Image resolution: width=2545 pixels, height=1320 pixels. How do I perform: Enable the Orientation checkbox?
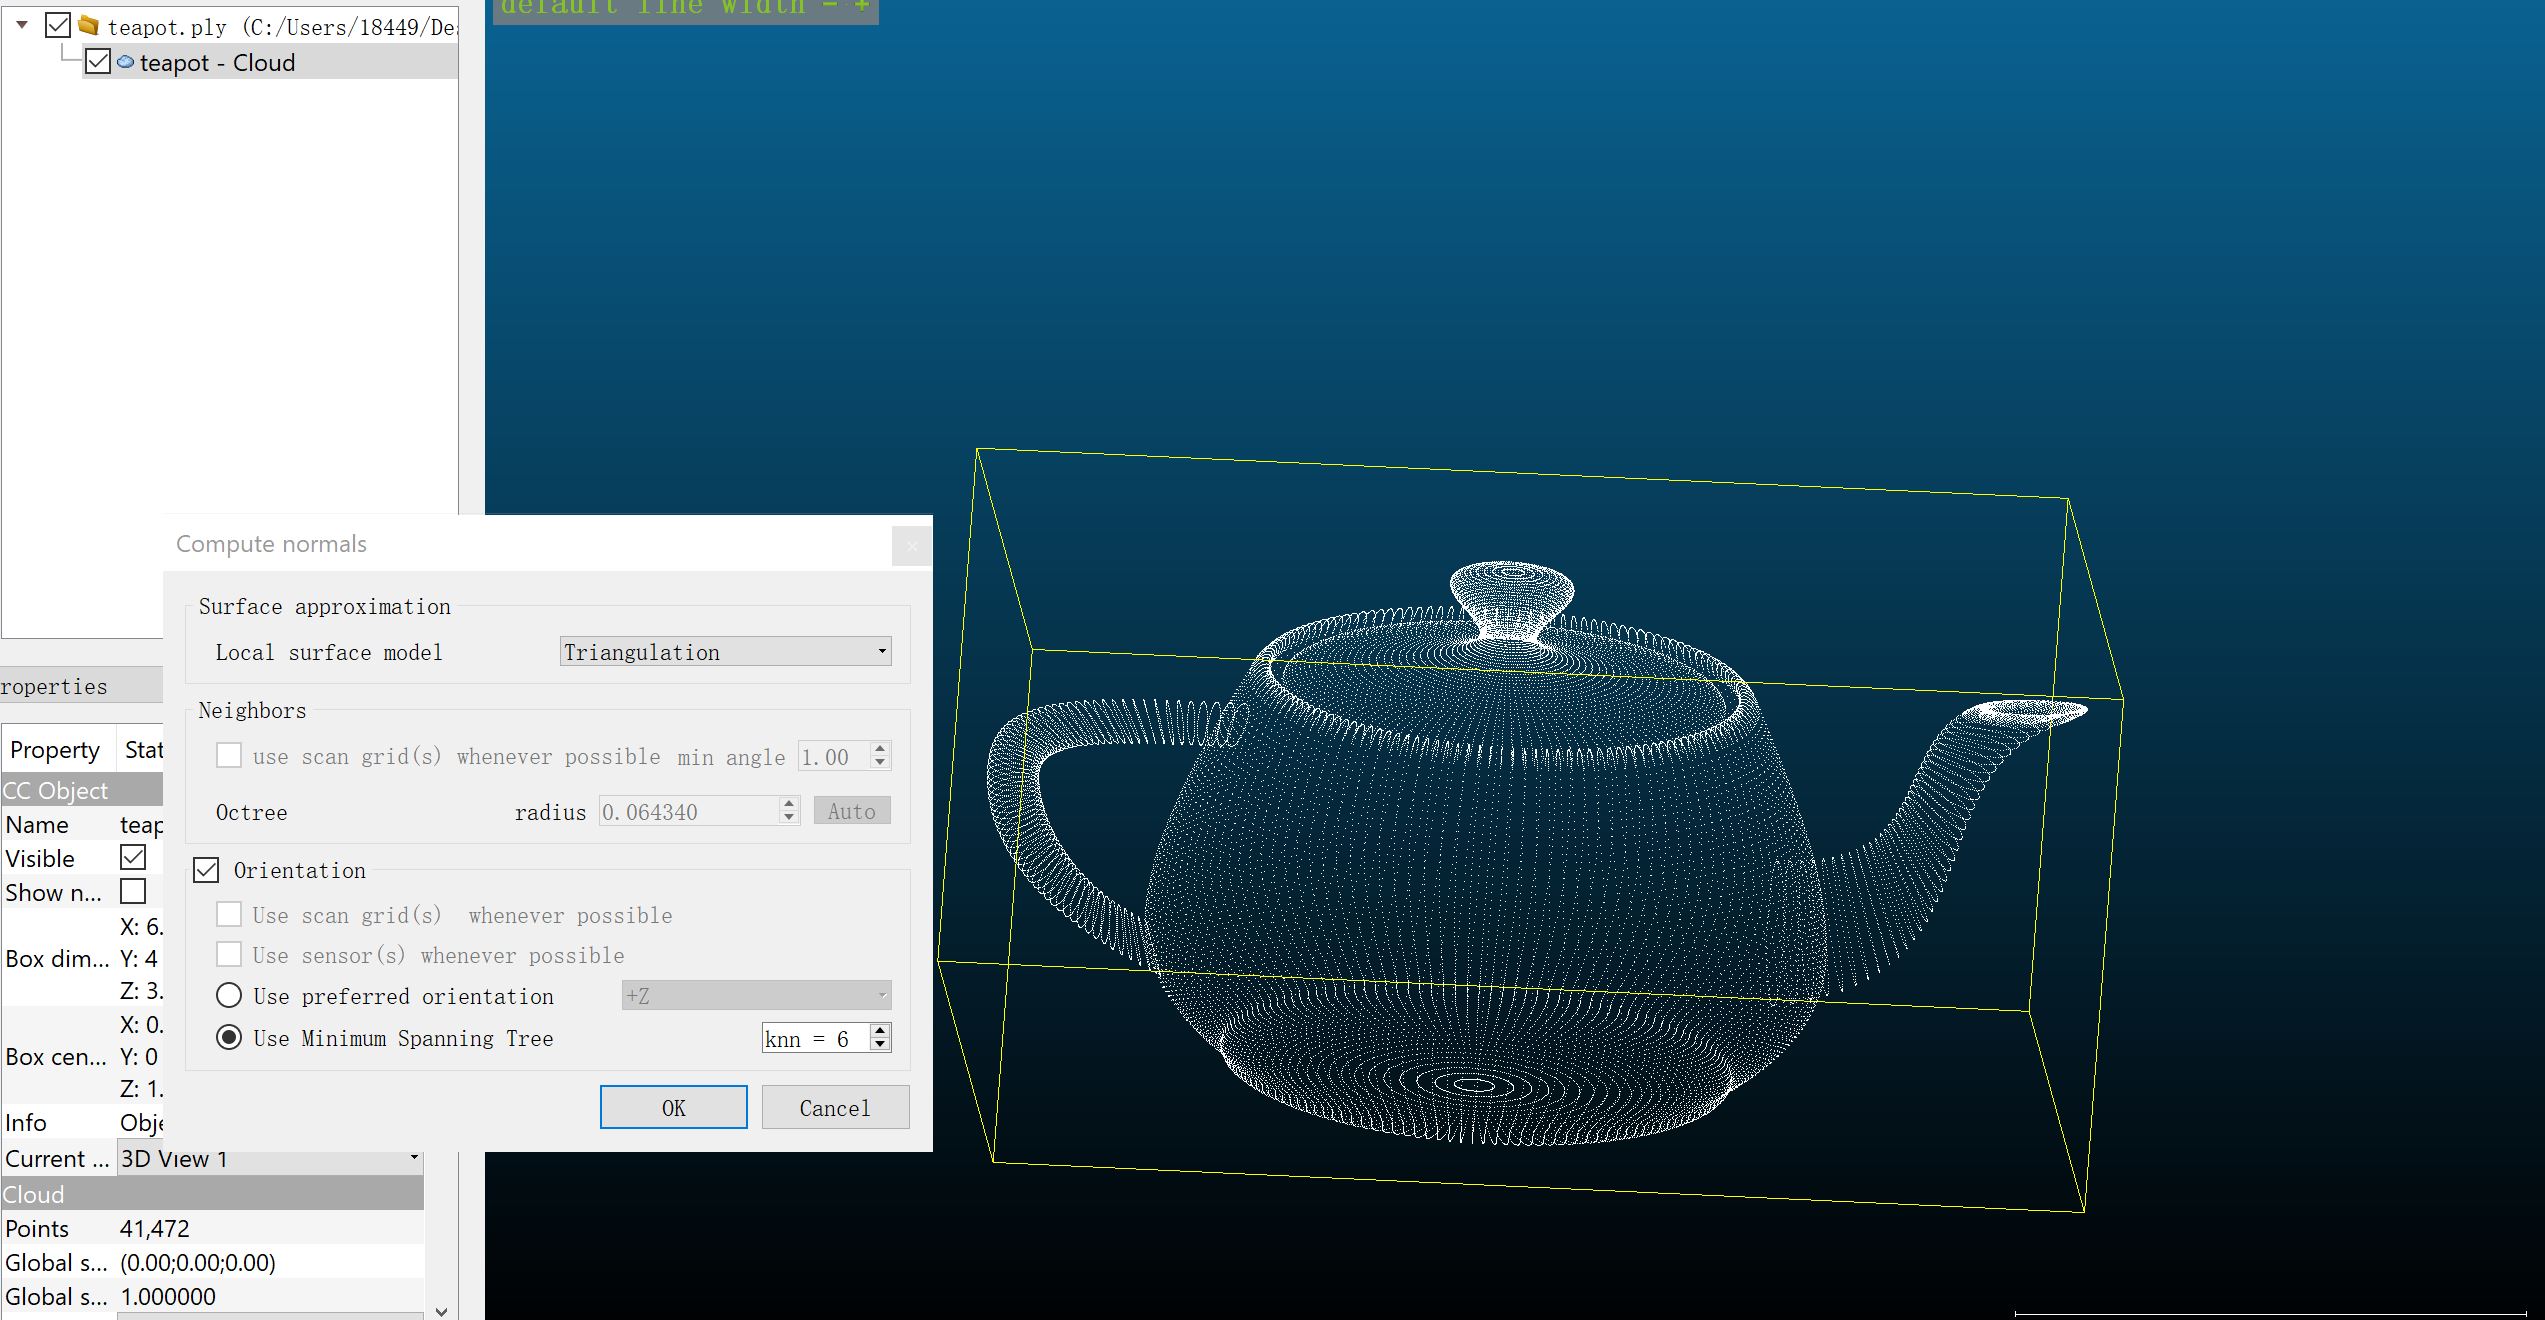tap(204, 870)
